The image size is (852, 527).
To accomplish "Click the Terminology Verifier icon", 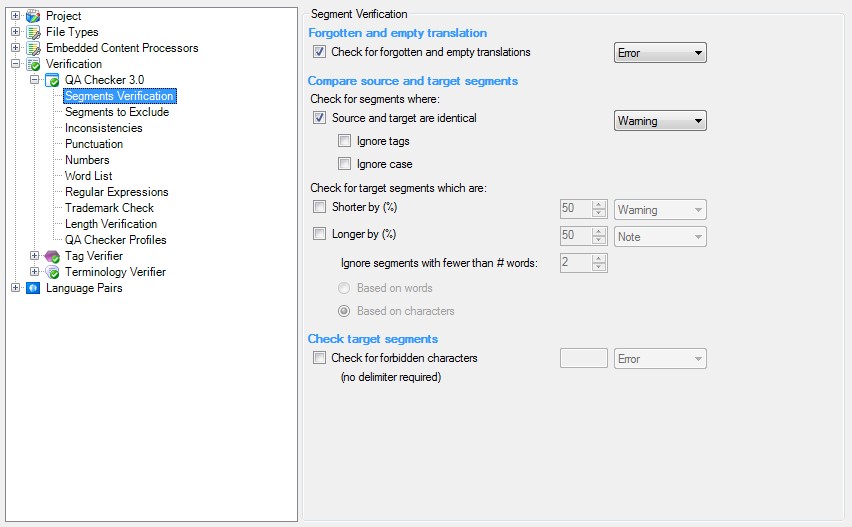I will point(52,272).
